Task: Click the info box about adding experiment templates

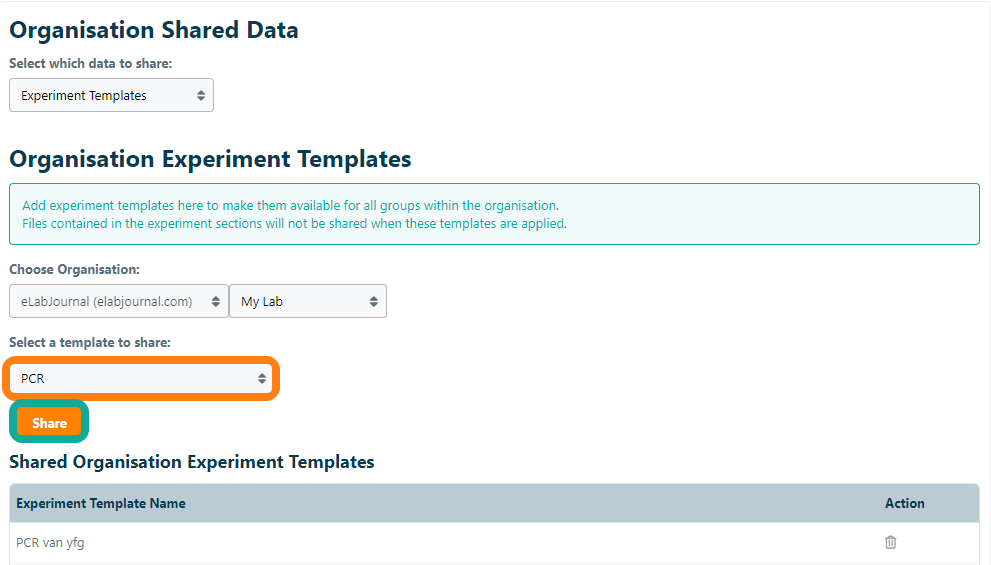Action: tap(494, 214)
